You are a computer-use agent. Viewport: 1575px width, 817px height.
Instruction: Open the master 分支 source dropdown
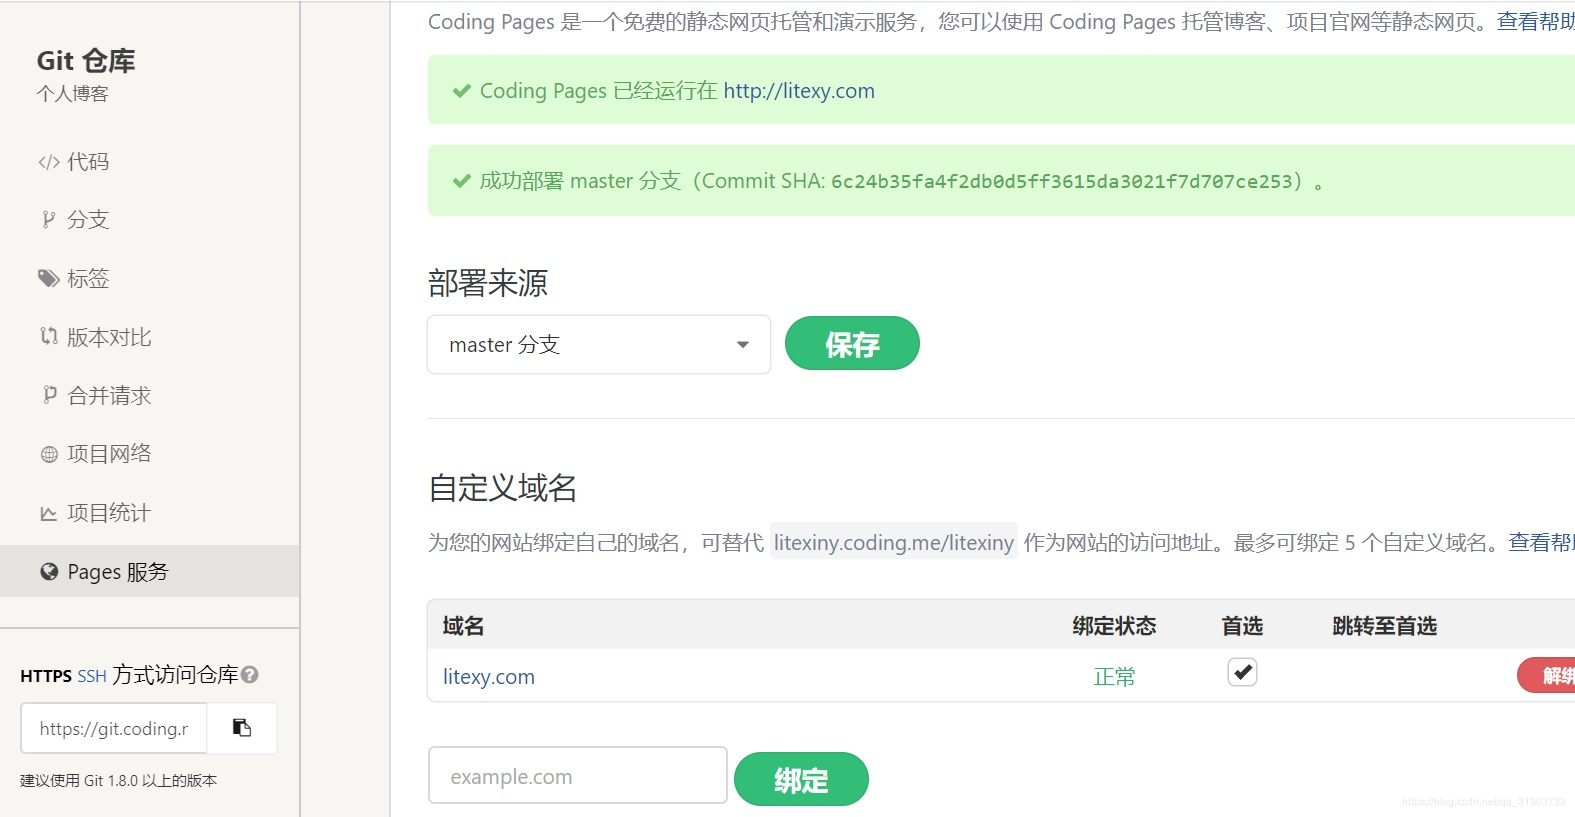pos(599,345)
